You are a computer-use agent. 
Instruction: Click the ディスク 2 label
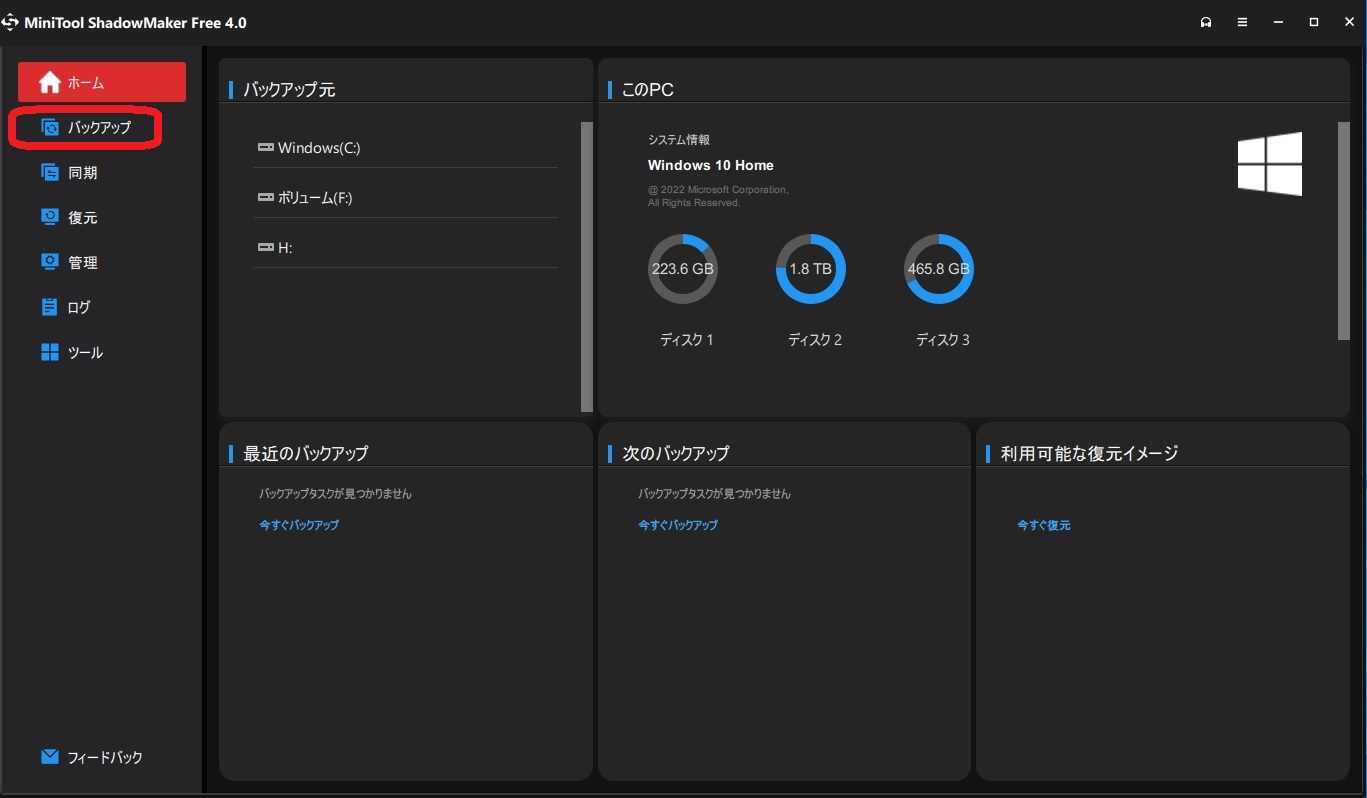815,340
